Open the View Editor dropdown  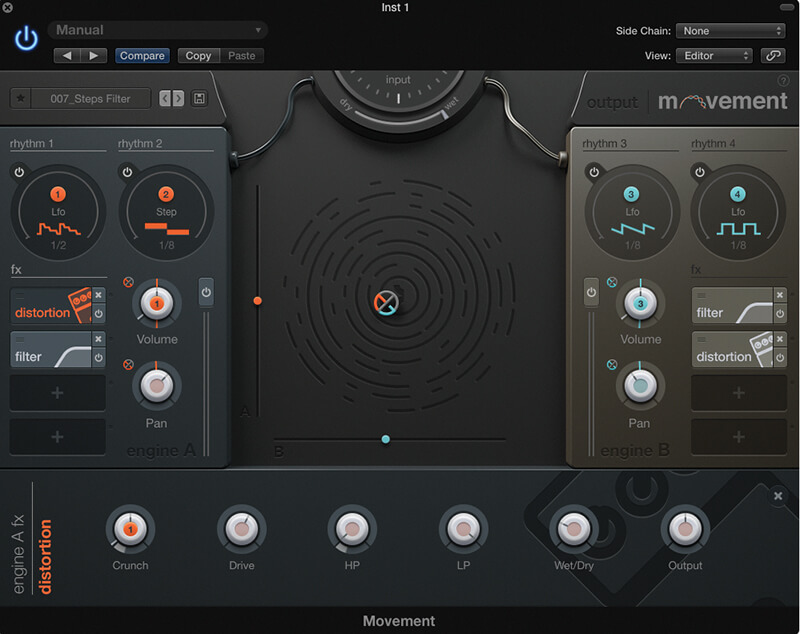tap(712, 56)
